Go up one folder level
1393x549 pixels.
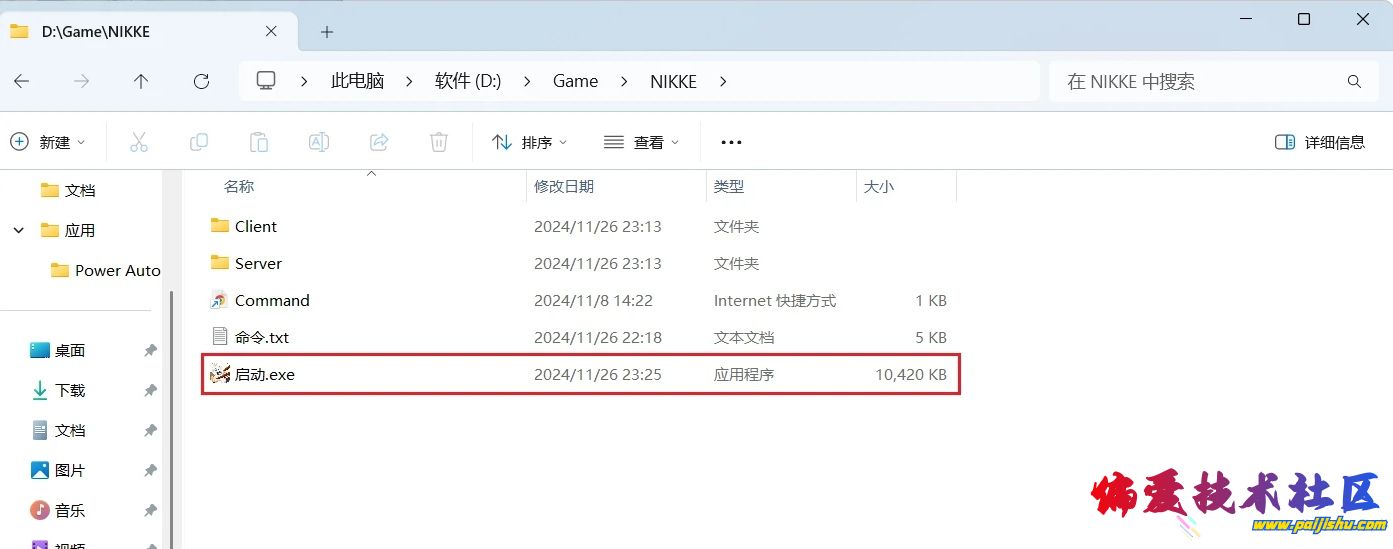tap(141, 81)
